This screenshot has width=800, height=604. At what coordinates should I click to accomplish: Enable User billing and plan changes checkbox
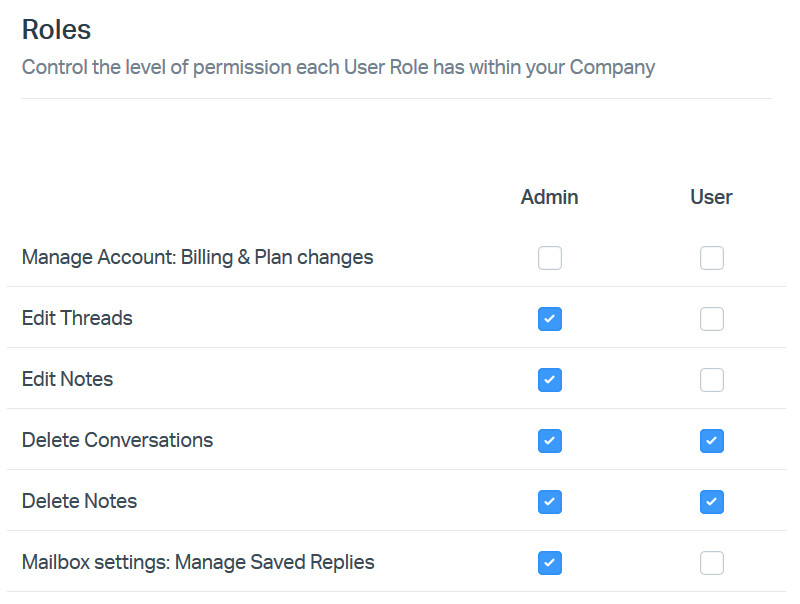point(711,258)
